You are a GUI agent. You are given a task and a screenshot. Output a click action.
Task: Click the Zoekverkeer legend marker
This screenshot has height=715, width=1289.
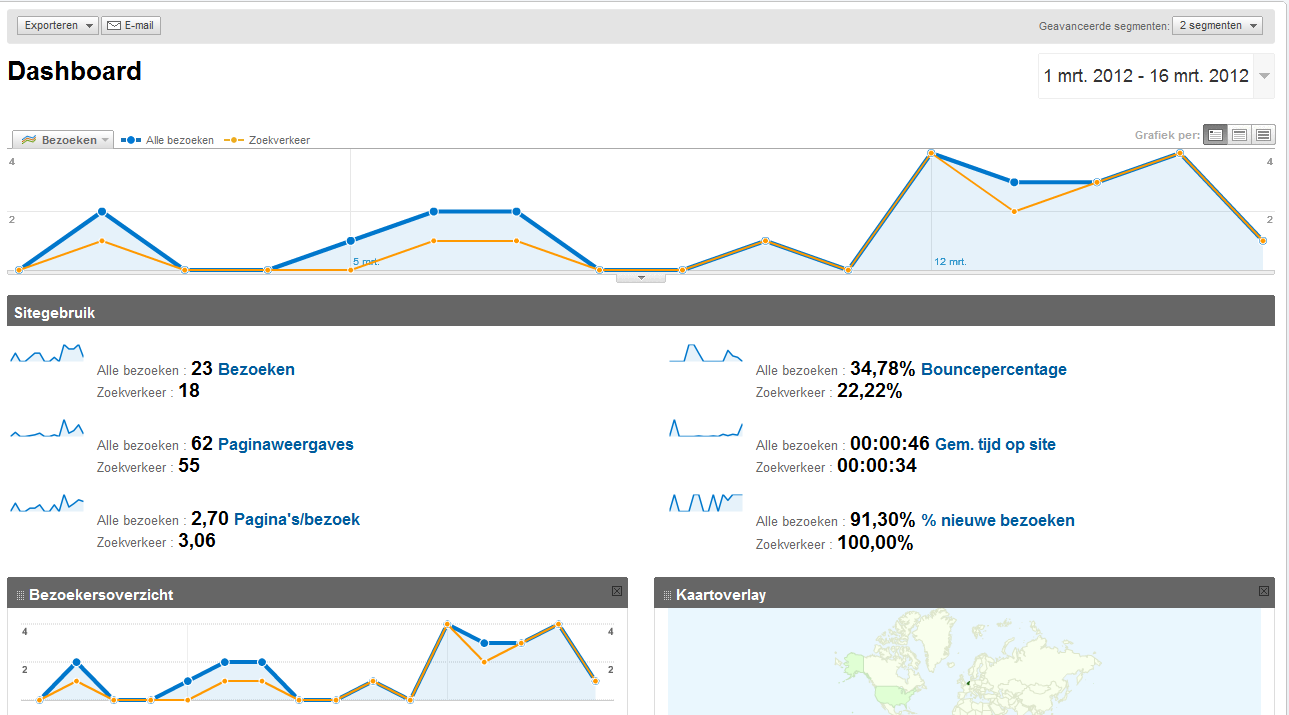(x=234, y=140)
